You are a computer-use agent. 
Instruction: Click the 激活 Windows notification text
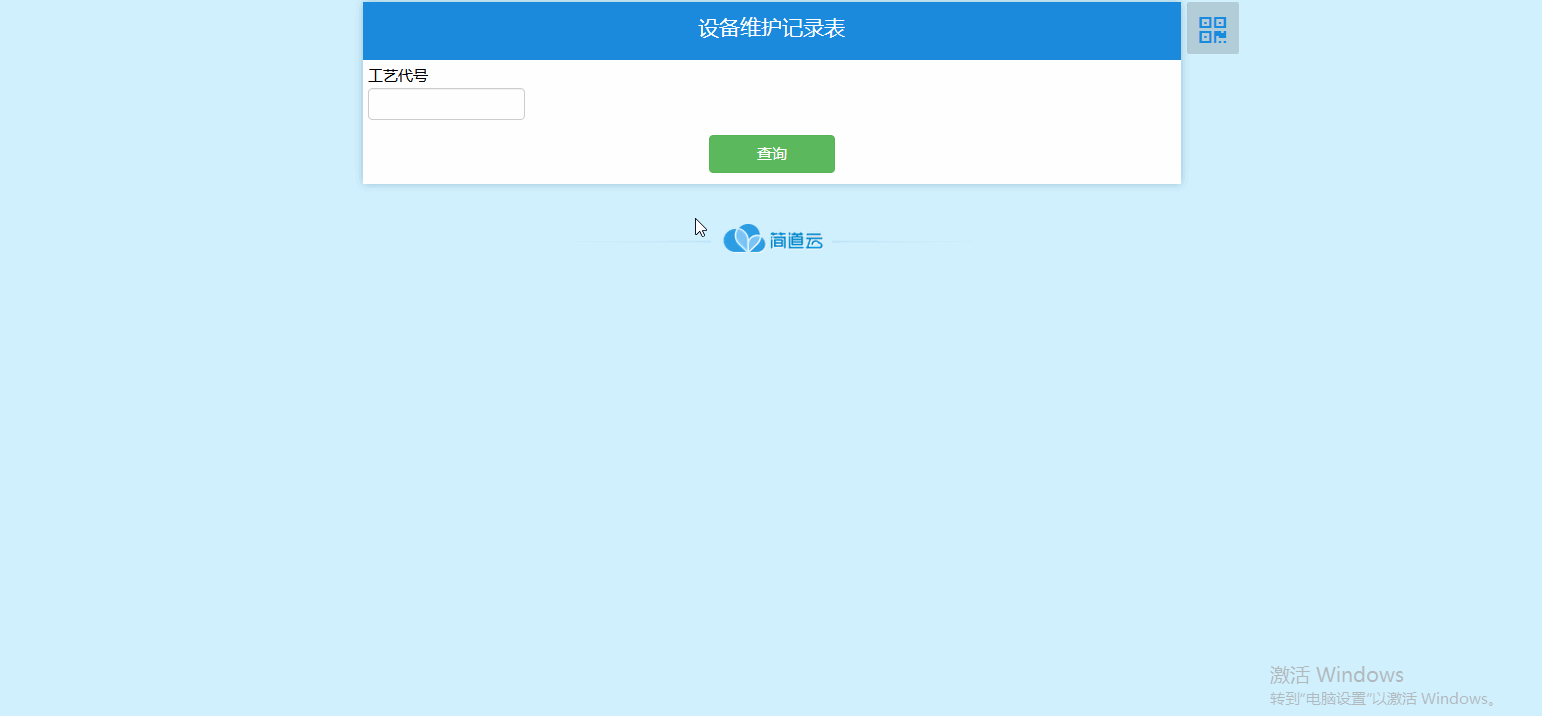point(1335,674)
